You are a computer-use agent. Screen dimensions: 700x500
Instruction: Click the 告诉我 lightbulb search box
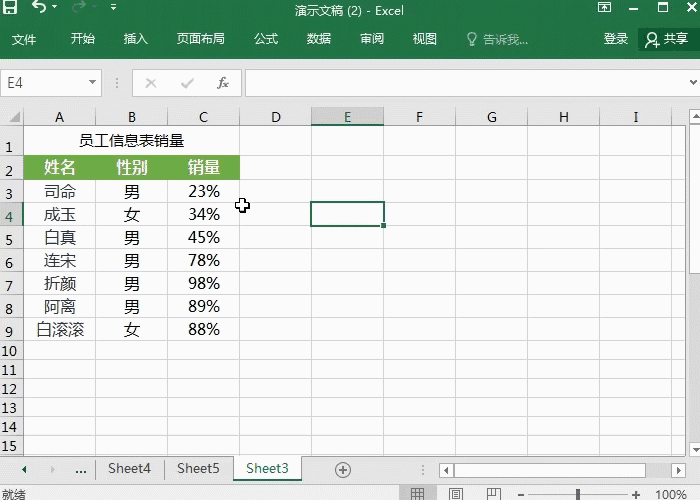[497, 39]
